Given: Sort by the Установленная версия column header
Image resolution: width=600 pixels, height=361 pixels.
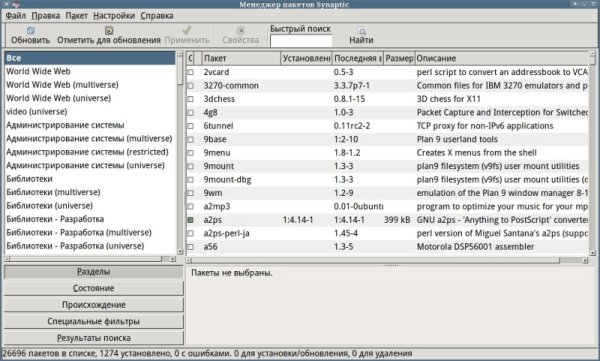Looking at the screenshot, I should (x=306, y=58).
